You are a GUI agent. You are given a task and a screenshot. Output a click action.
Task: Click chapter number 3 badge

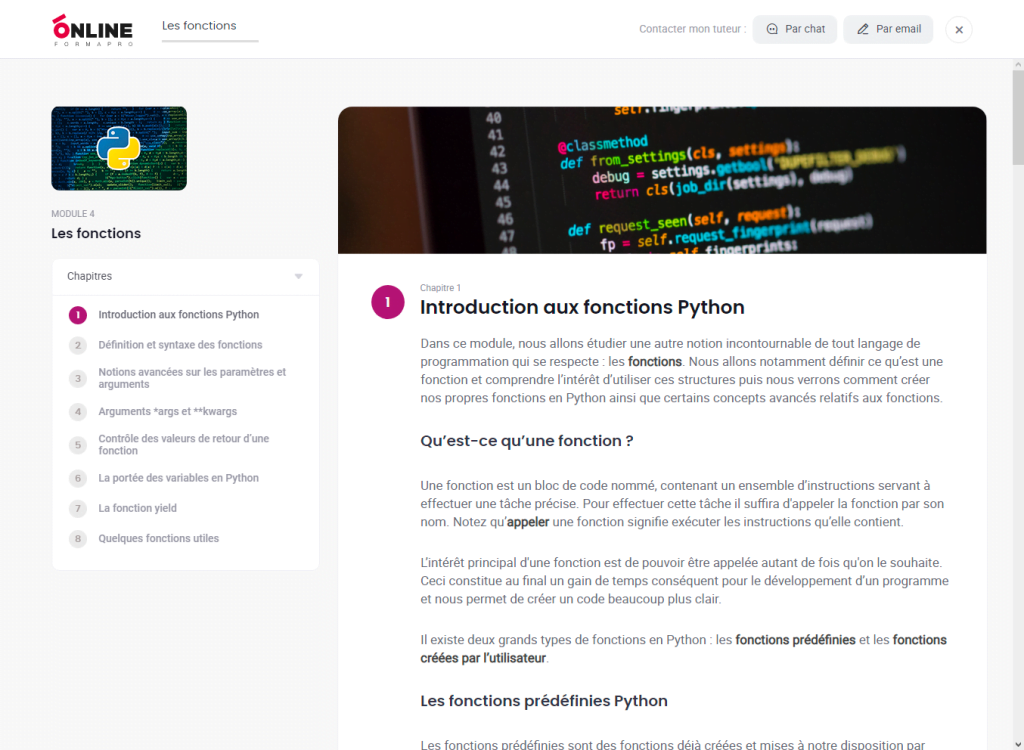[x=78, y=378]
